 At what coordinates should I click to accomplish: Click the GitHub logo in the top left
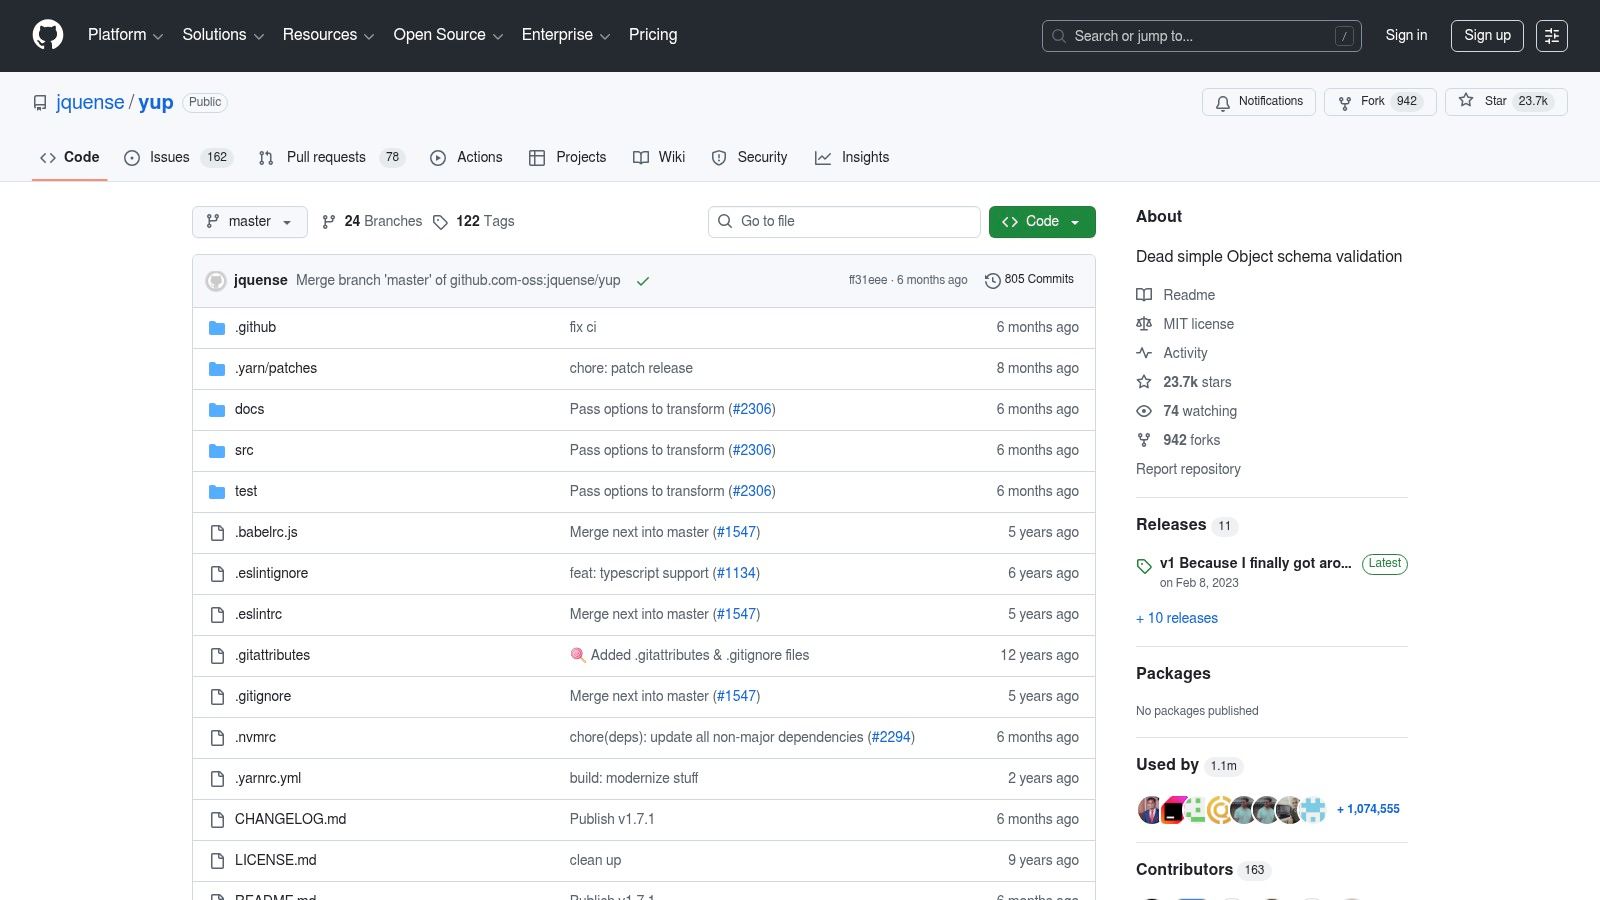pos(47,35)
